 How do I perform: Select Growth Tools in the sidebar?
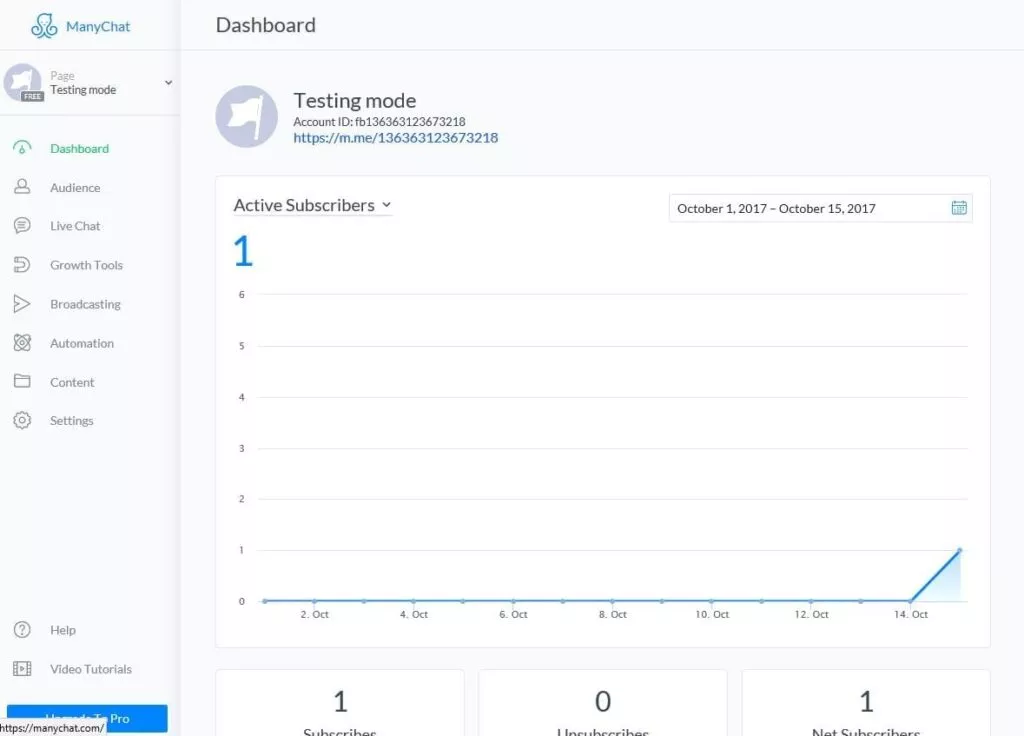86,265
